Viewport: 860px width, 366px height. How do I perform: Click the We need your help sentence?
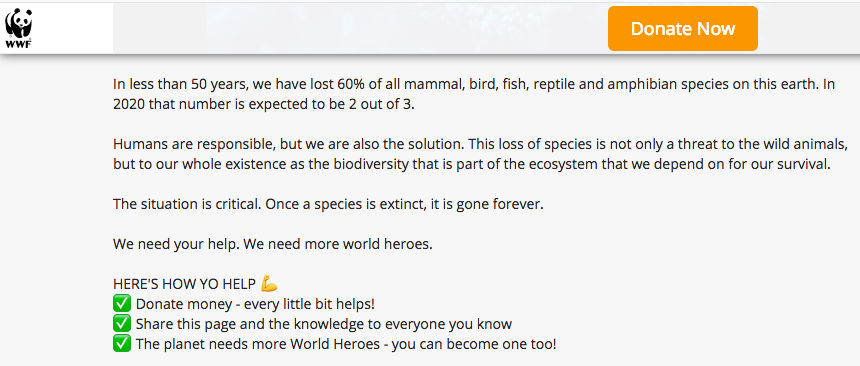(273, 244)
